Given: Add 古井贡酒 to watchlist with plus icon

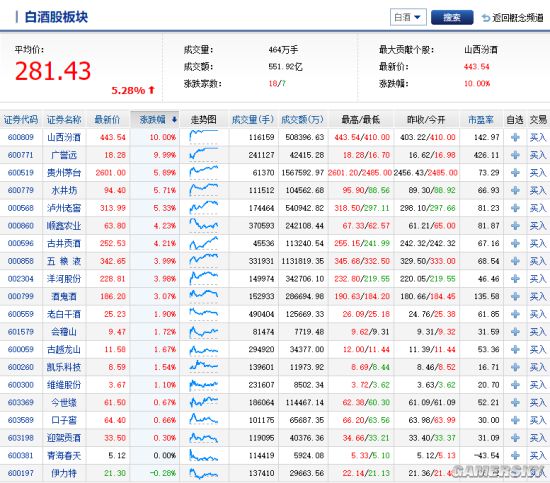Looking at the screenshot, I should pyautogui.click(x=515, y=243).
